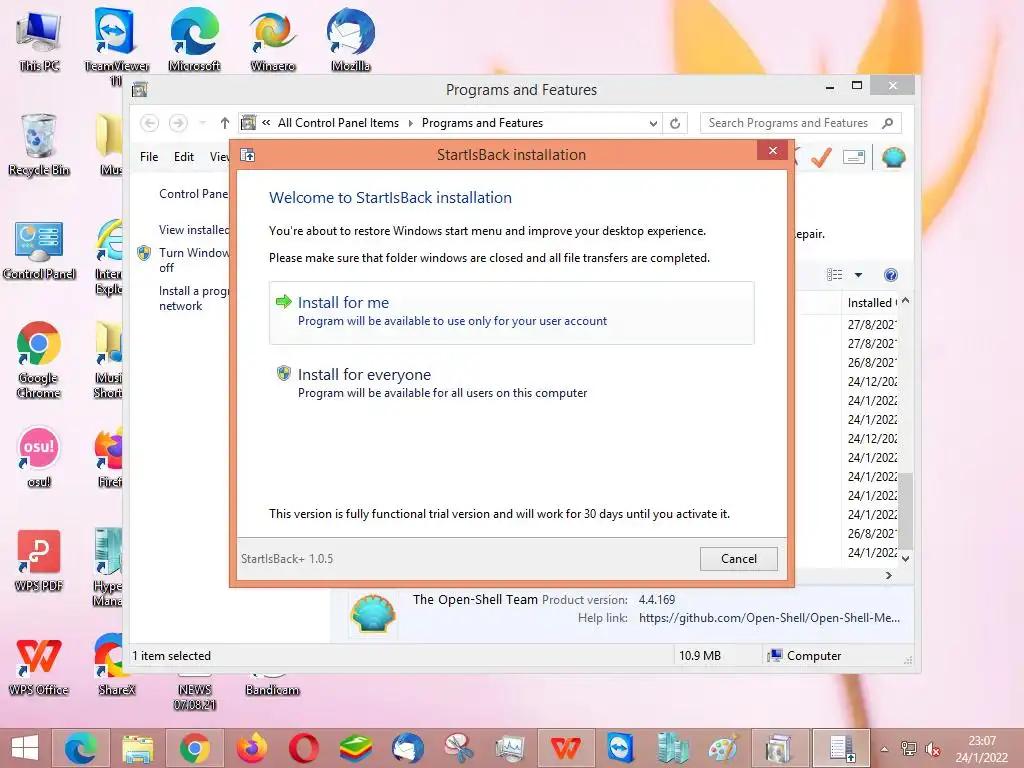Close the StartIsBack installation dialog

coord(773,151)
